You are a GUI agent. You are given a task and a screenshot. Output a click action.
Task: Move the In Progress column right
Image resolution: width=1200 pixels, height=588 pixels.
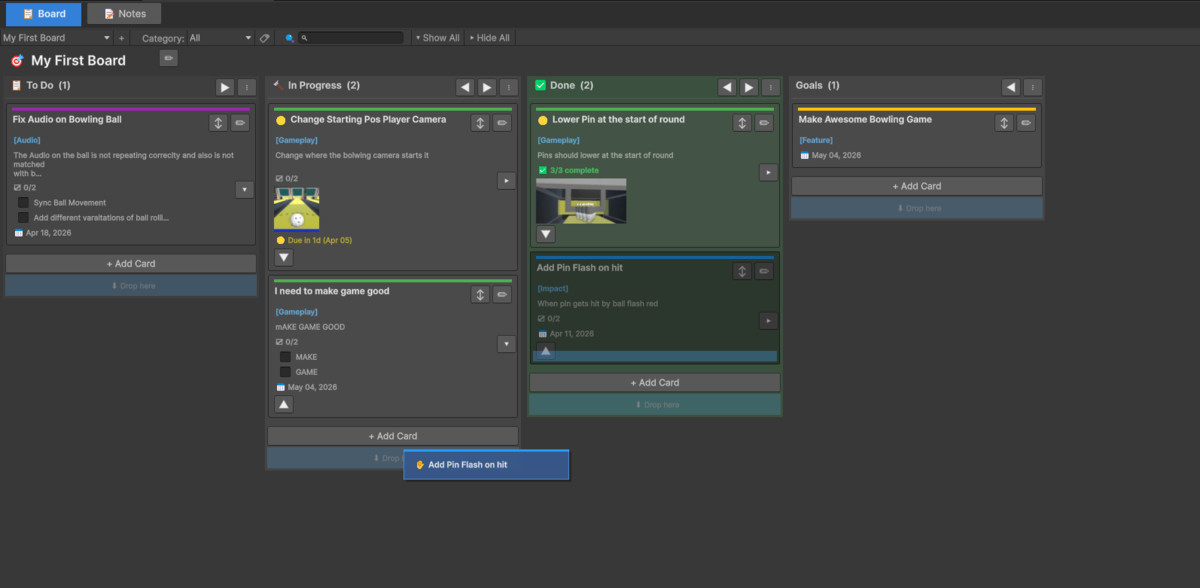tap(487, 87)
